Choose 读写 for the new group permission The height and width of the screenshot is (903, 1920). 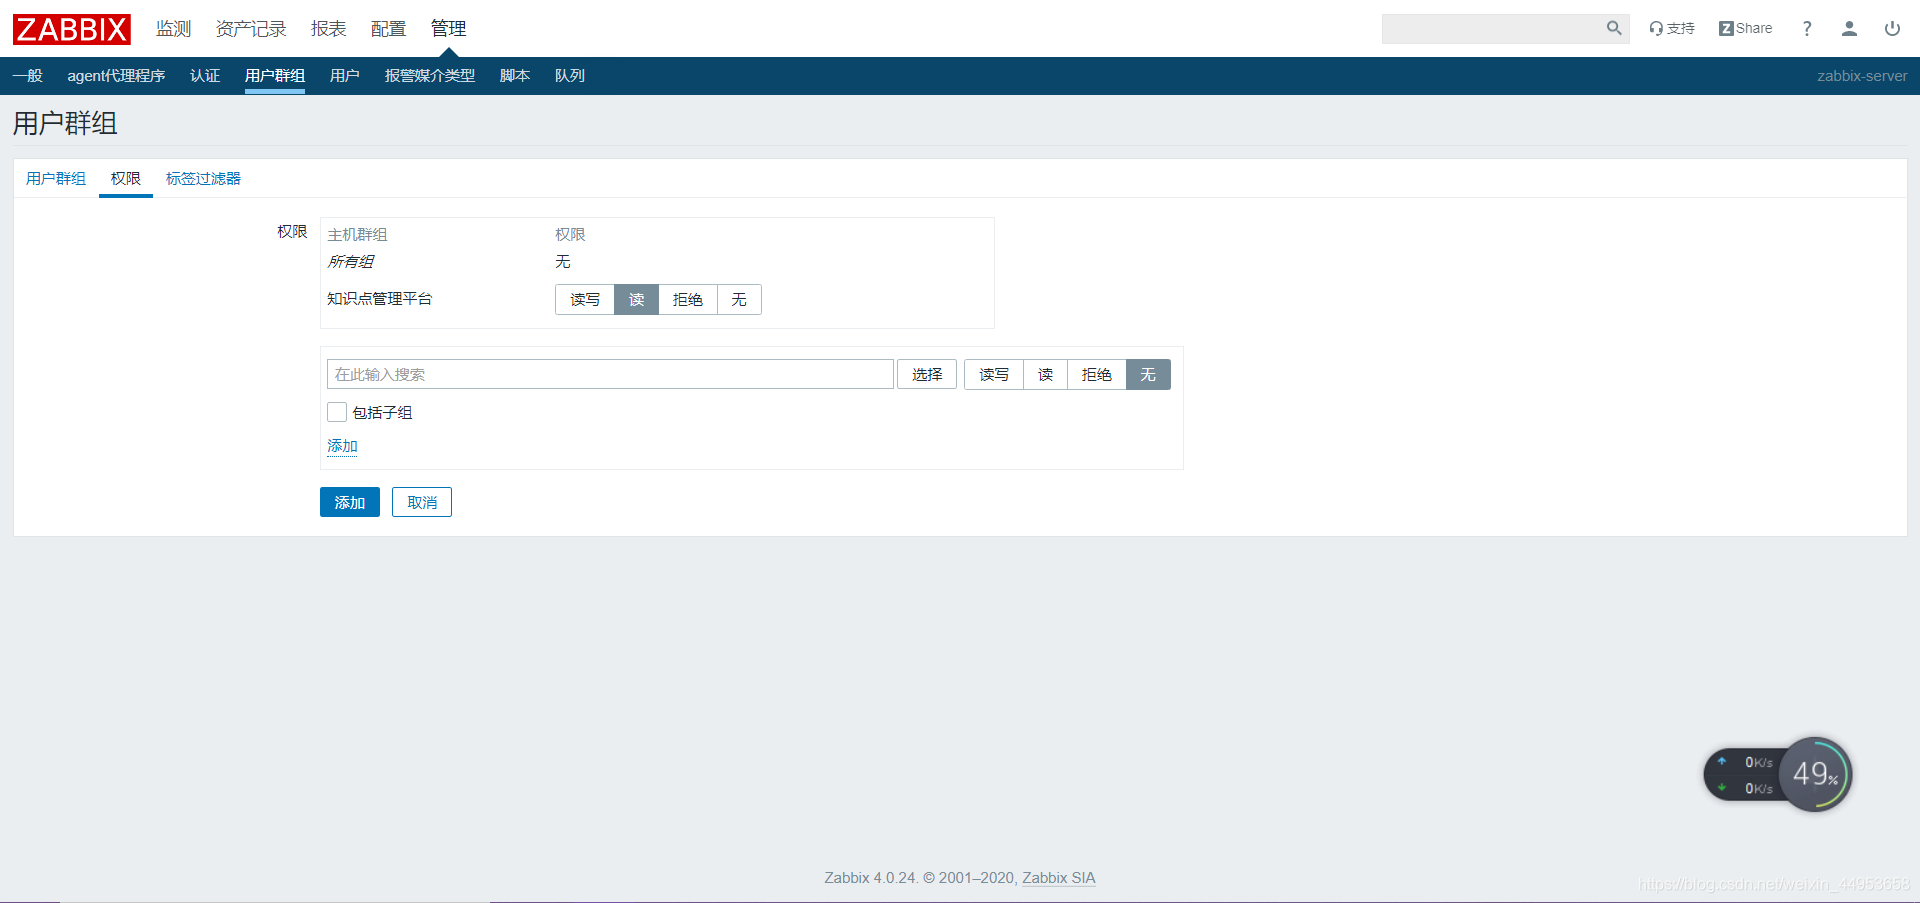pos(994,374)
